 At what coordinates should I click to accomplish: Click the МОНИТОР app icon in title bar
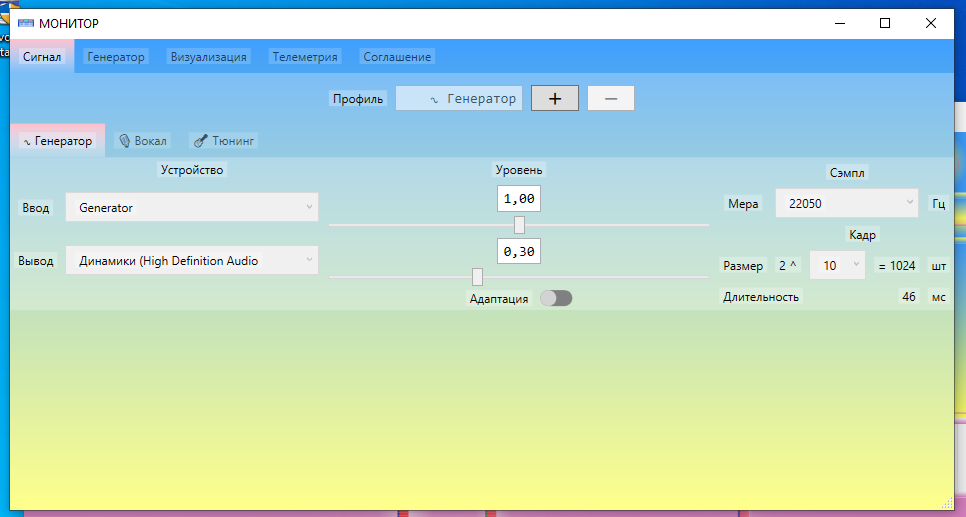pyautogui.click(x=25, y=23)
